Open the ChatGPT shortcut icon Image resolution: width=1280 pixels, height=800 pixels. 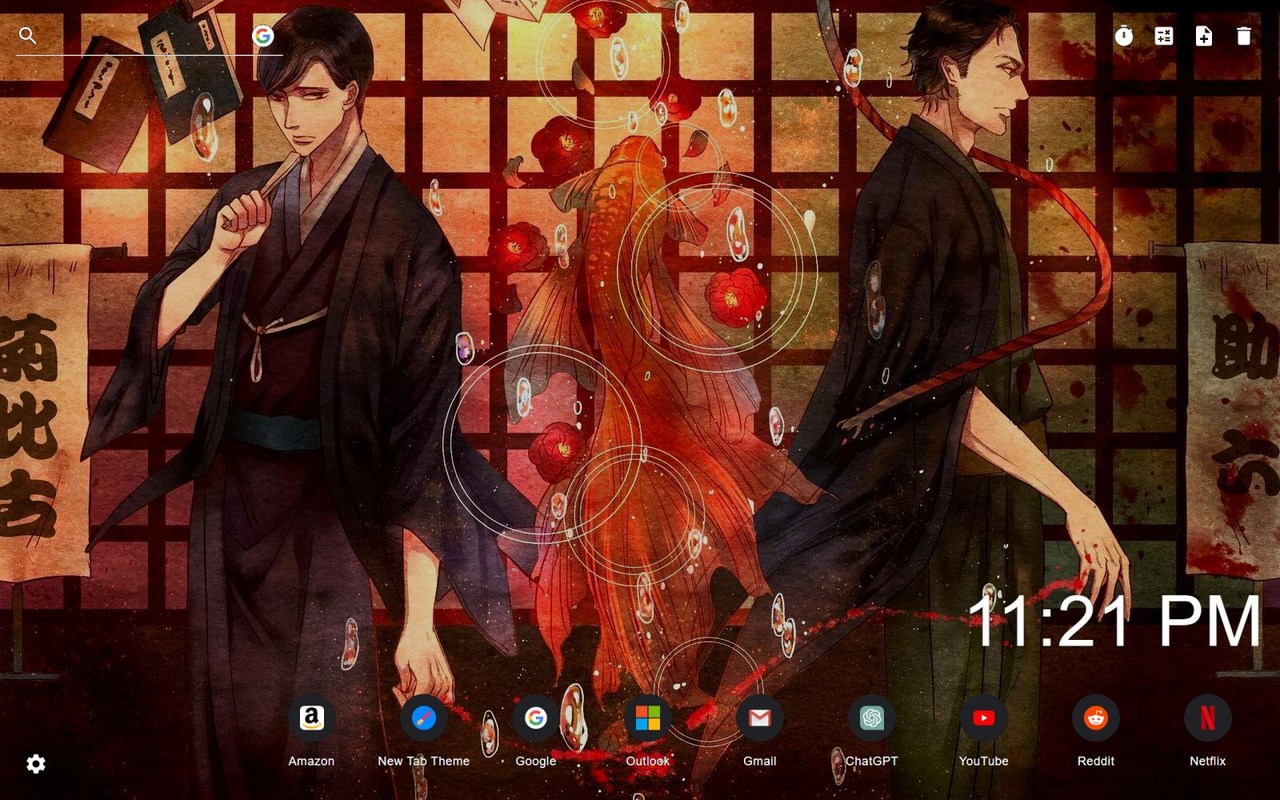click(872, 718)
